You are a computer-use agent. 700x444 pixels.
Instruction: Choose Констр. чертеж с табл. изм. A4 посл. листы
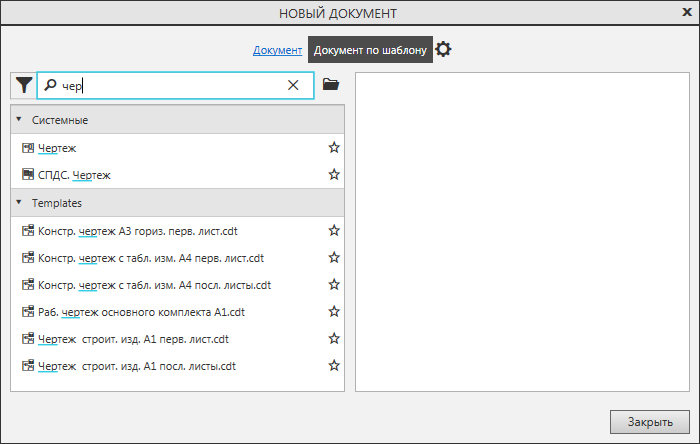point(154,285)
